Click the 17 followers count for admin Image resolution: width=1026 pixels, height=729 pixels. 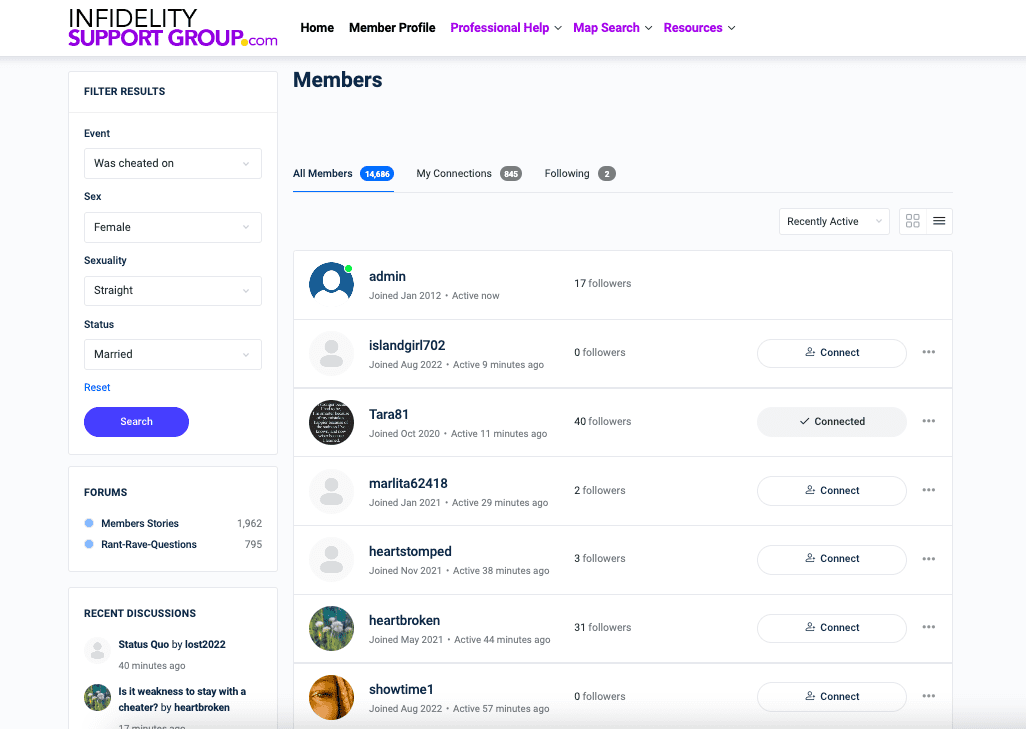pos(603,283)
